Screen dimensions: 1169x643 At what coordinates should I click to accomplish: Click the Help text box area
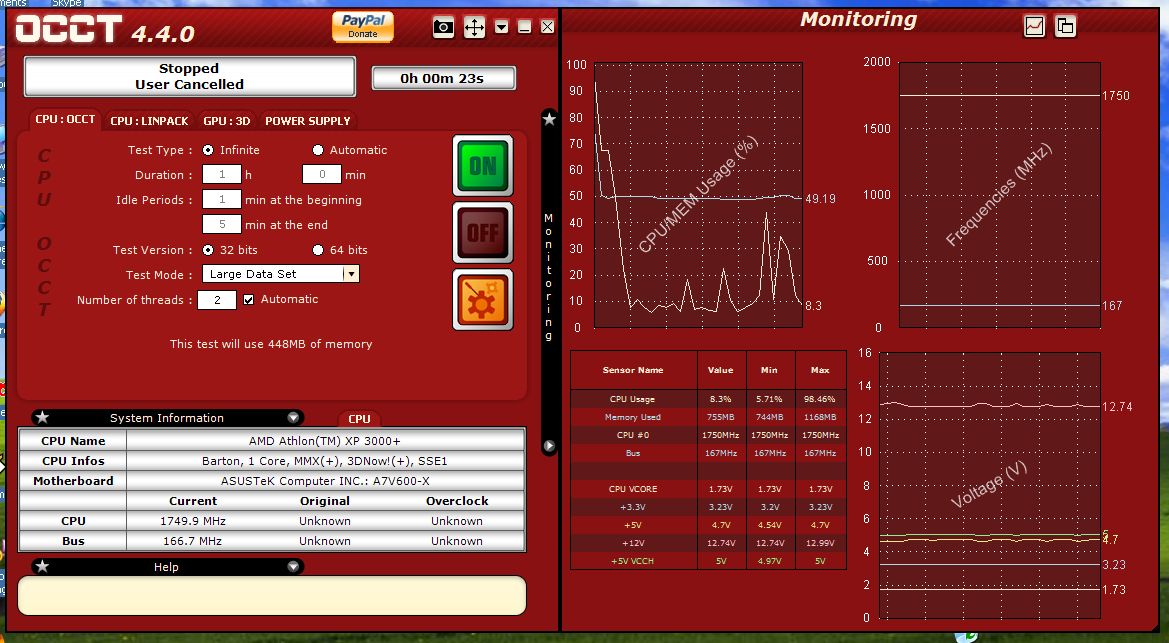(272, 595)
